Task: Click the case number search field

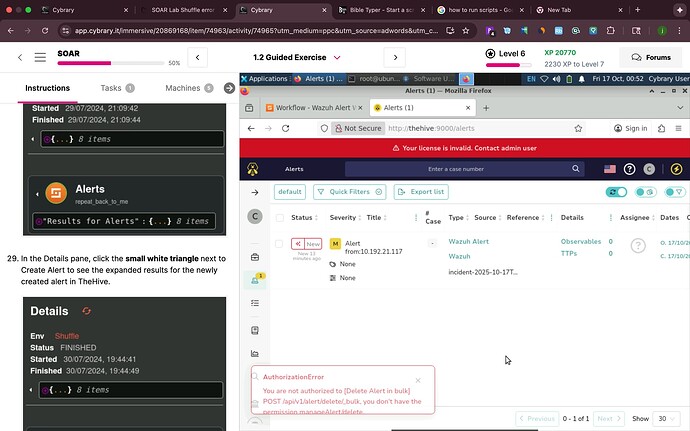Action: [455, 169]
